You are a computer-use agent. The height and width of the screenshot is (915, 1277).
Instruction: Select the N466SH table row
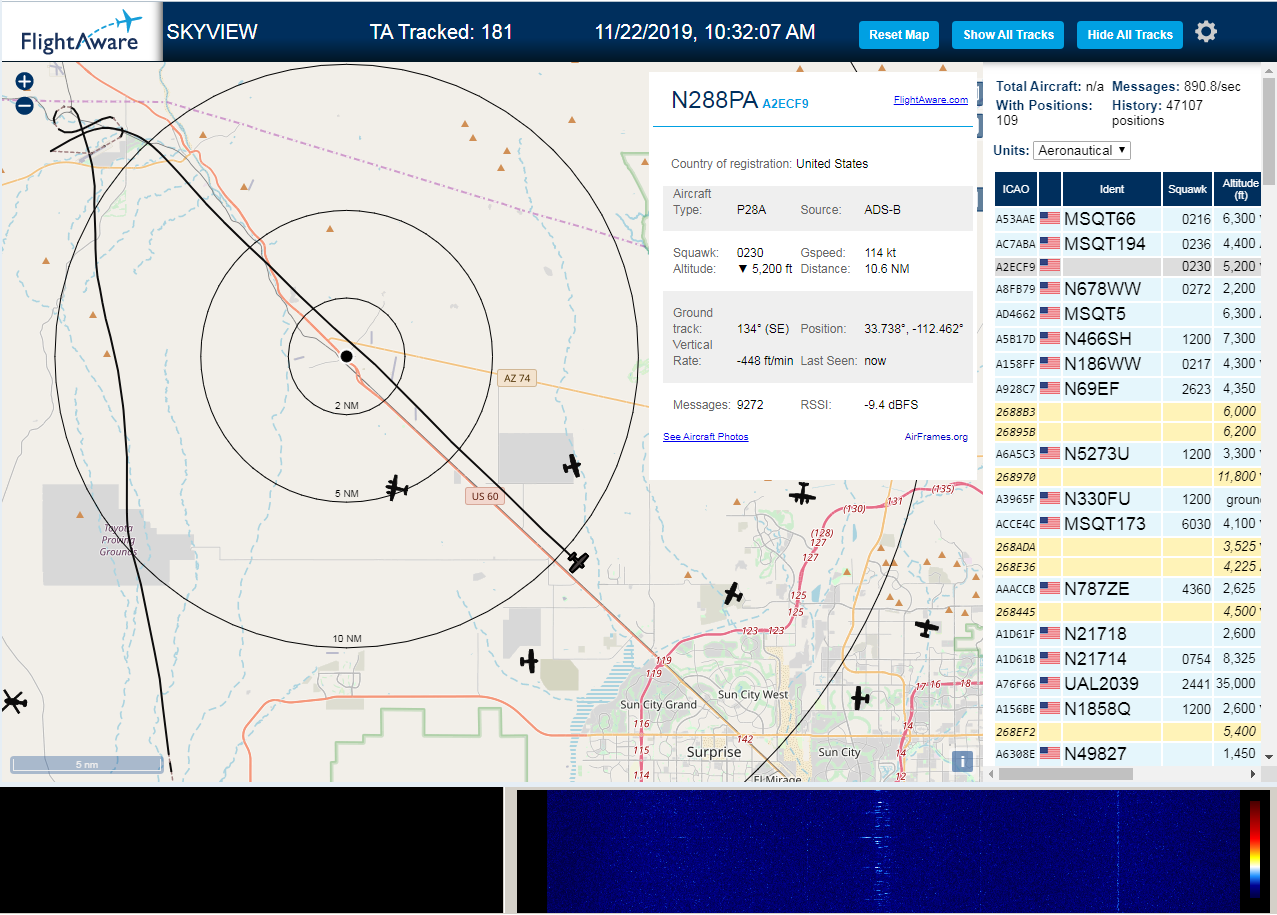coord(1128,339)
